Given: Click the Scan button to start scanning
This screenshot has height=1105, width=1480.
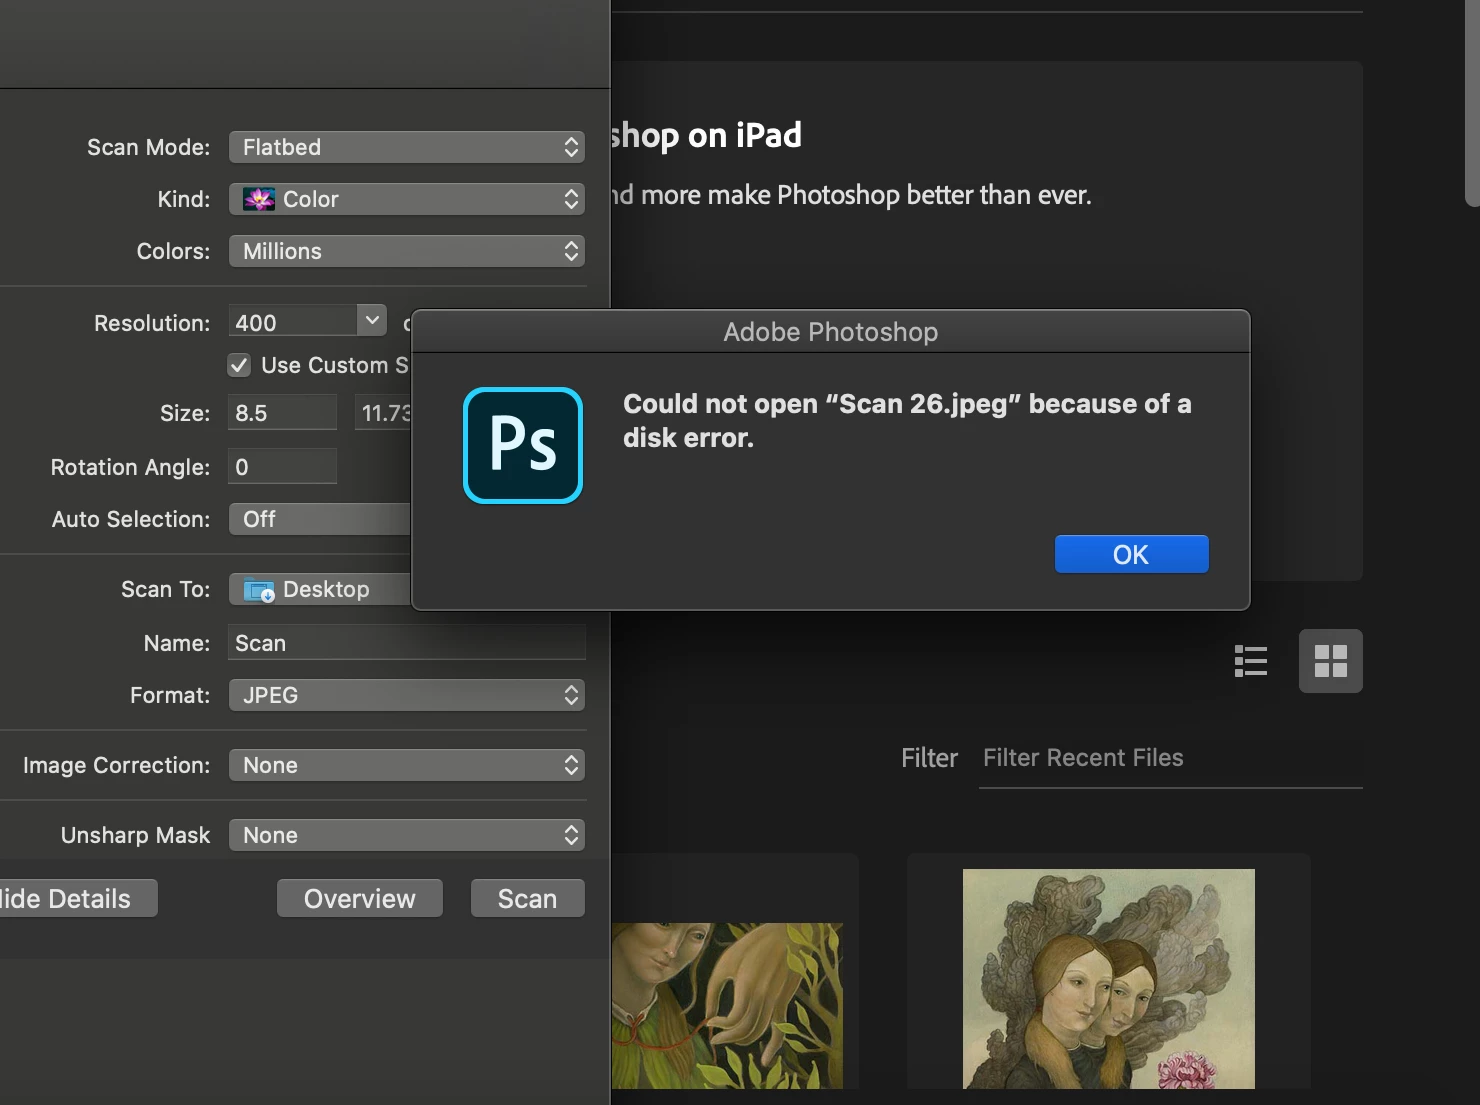Looking at the screenshot, I should (x=527, y=898).
